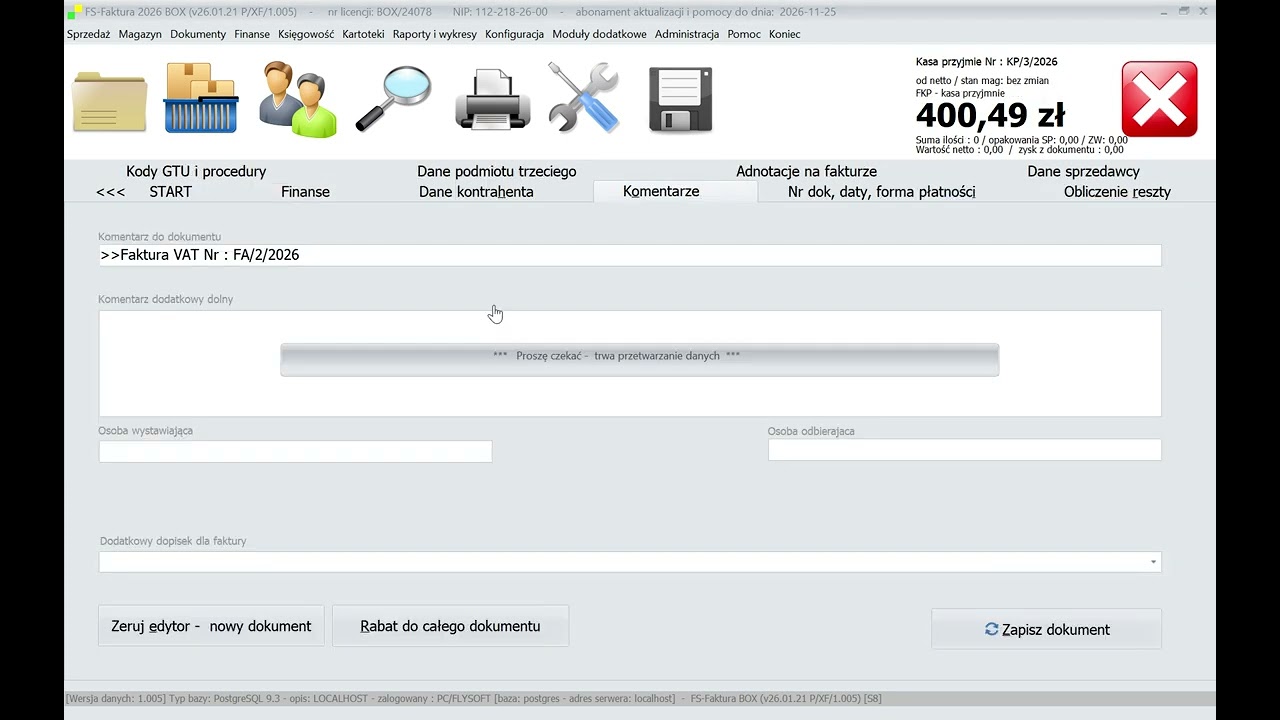The image size is (1280, 720).
Task: Switch to Dane podmiotu trzeciego tab
Action: [497, 171]
